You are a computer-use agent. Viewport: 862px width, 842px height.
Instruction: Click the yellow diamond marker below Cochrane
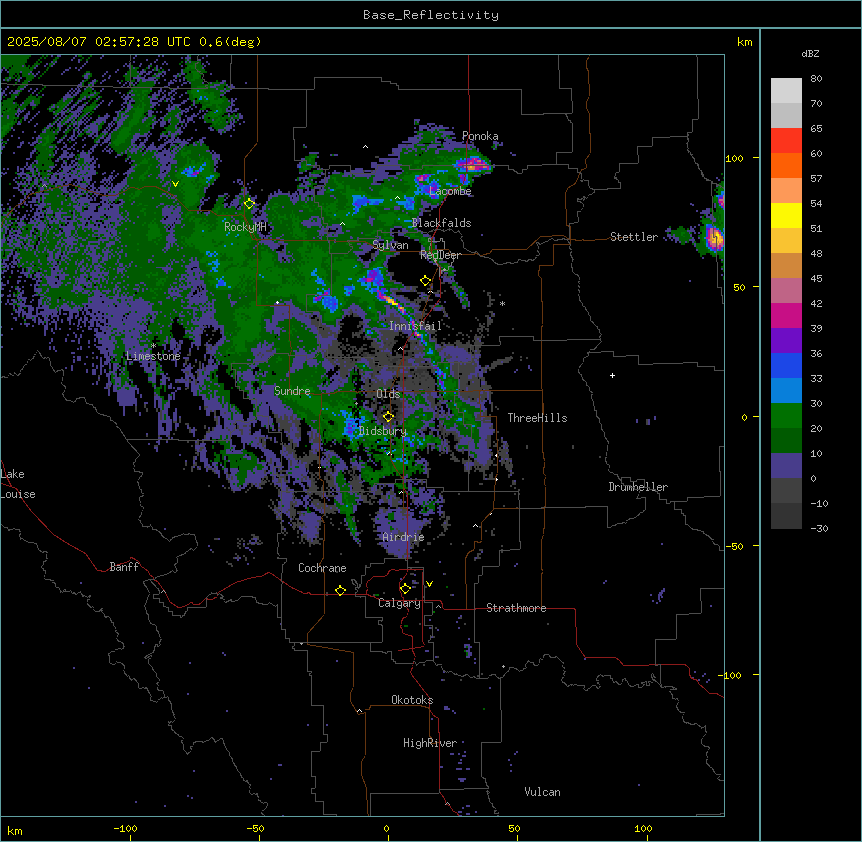tap(340, 590)
